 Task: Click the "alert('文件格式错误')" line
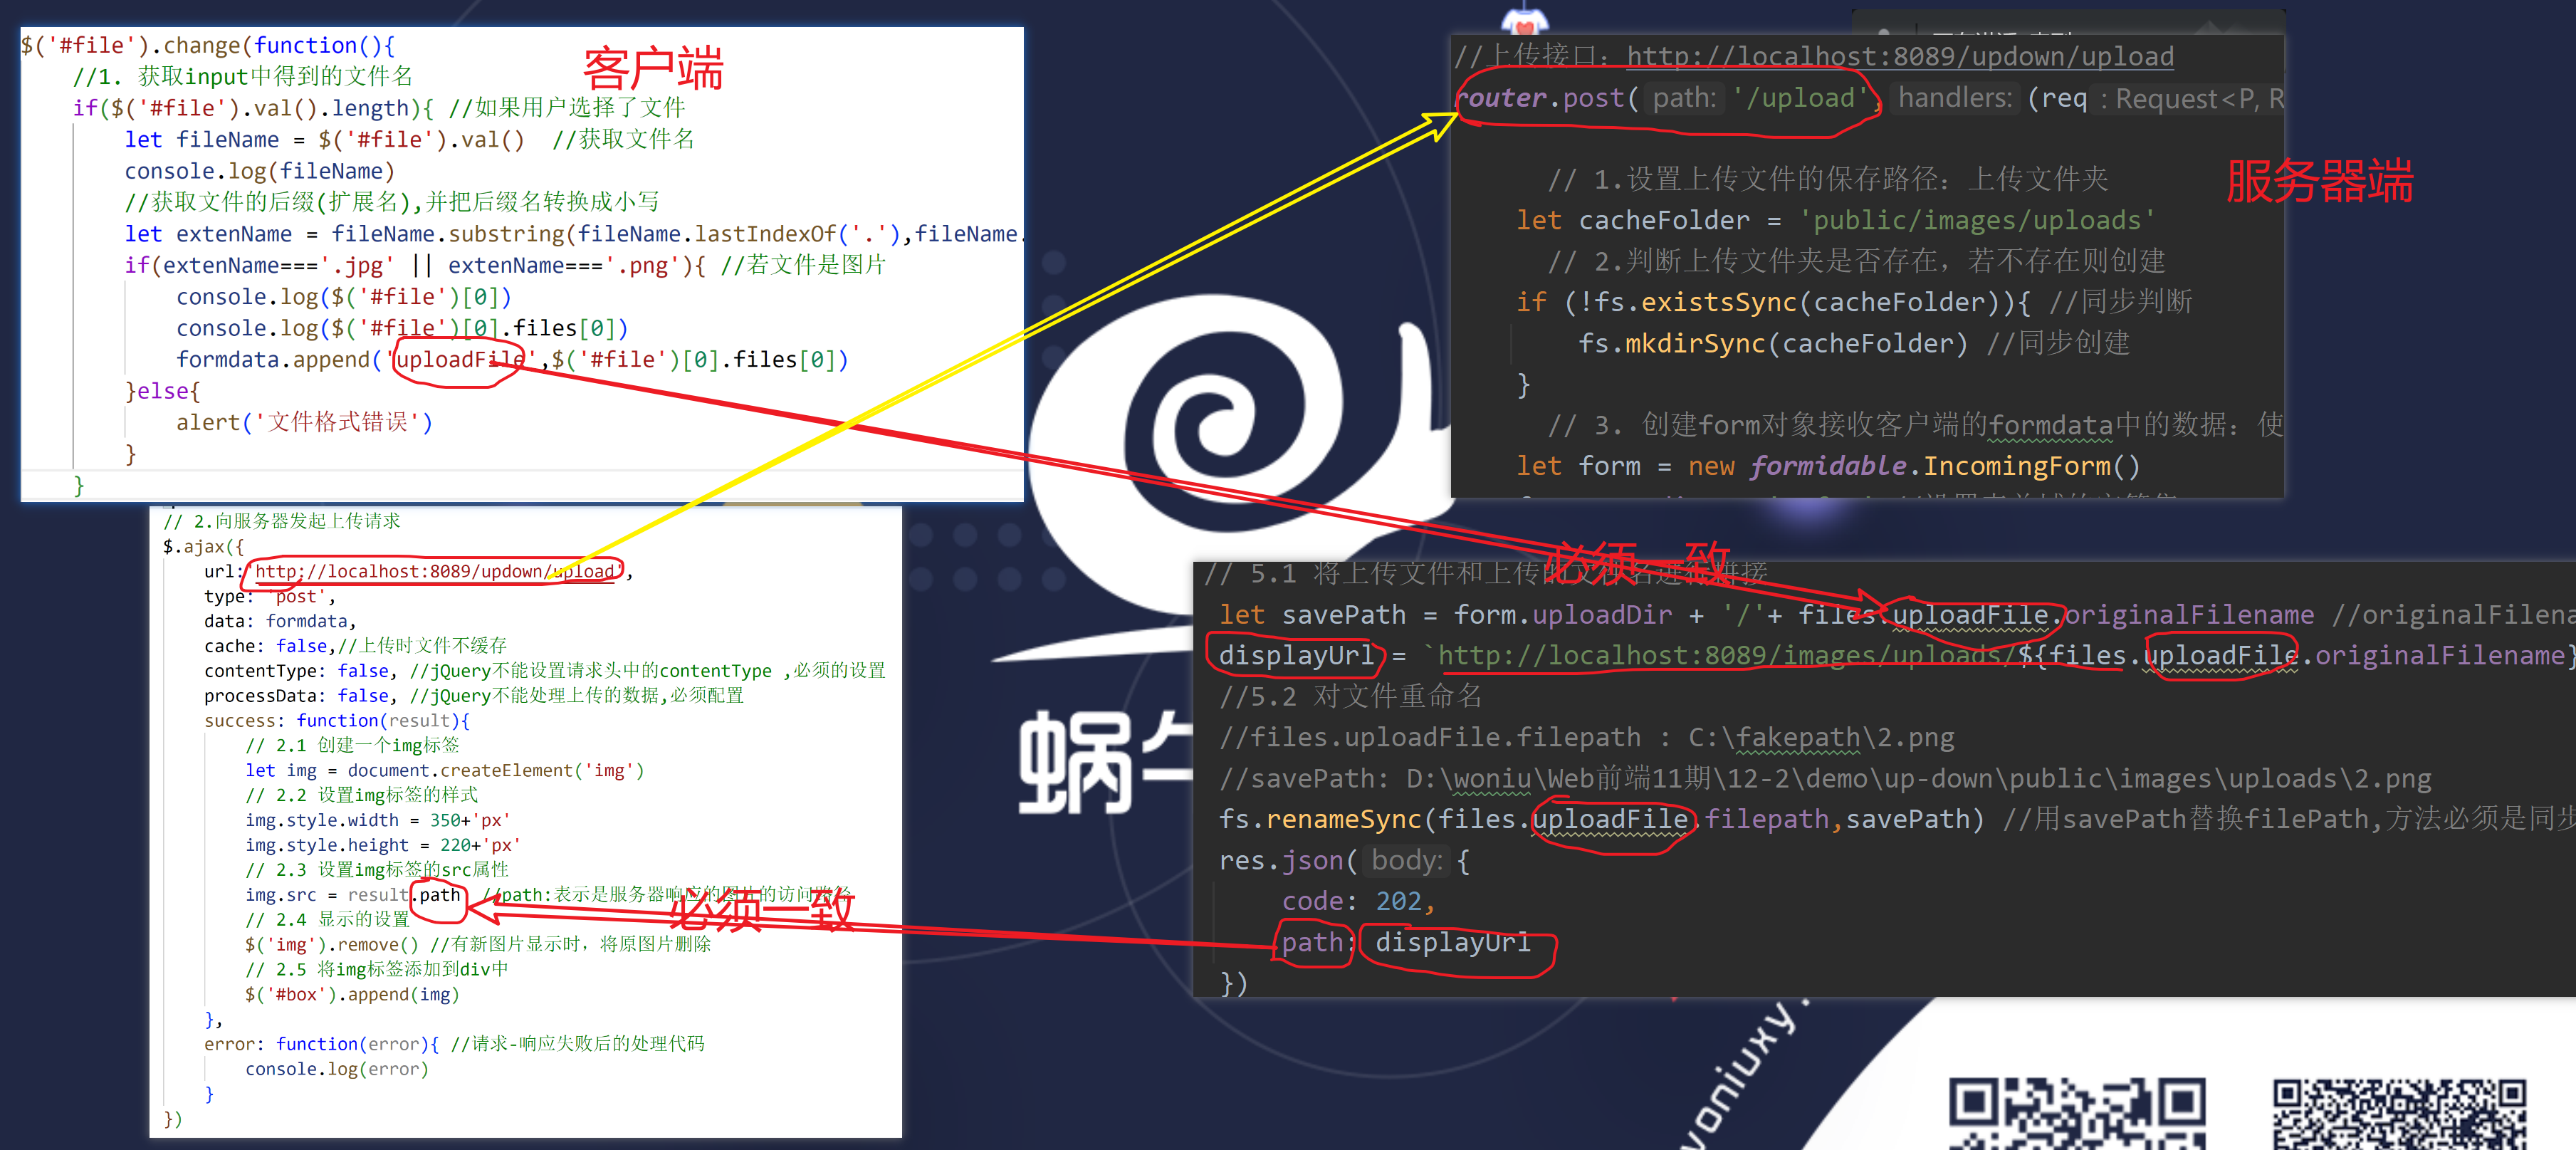tap(304, 423)
